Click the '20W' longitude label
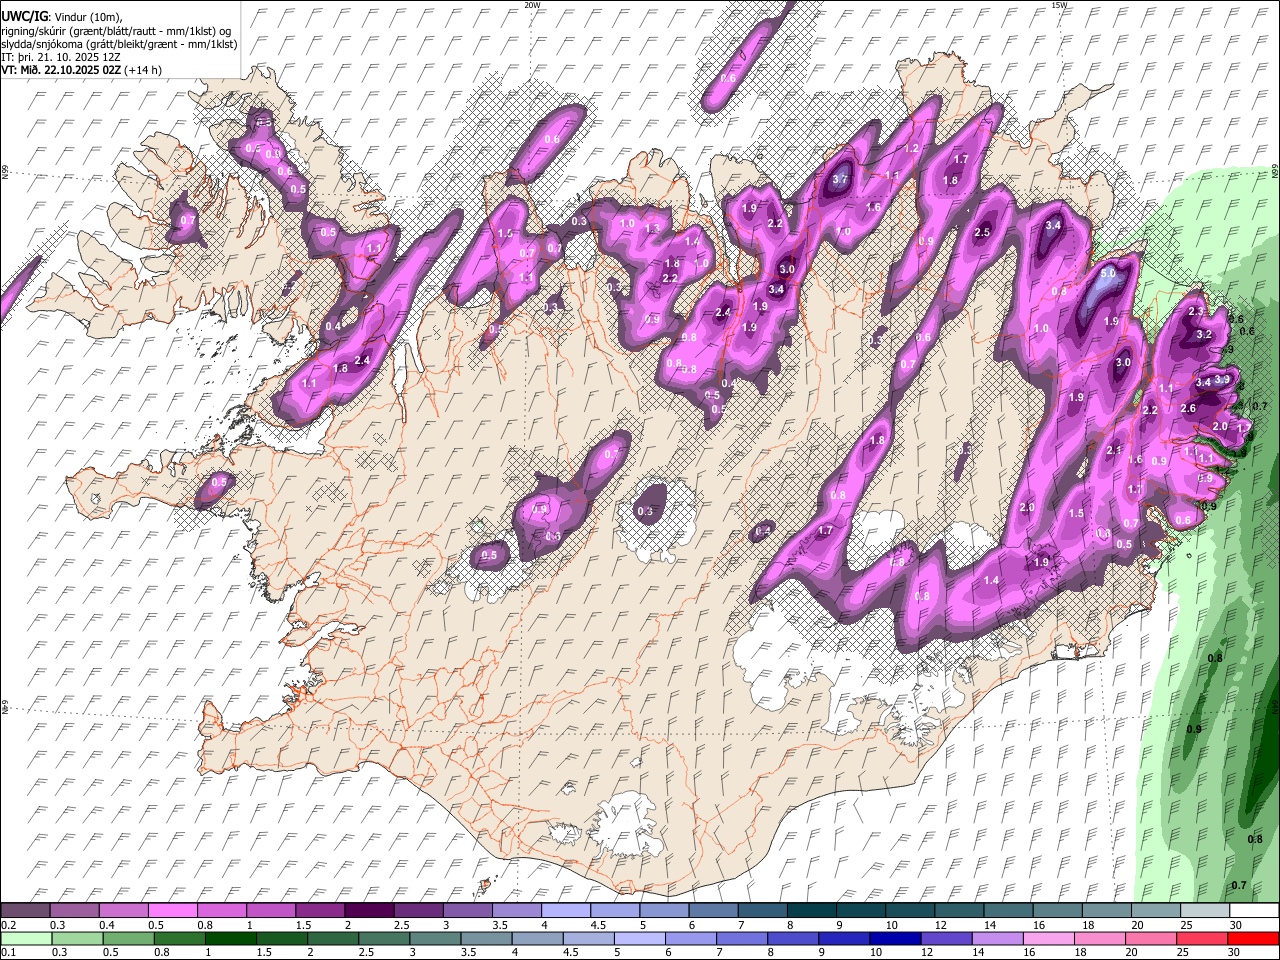Viewport: 1280px width, 960px height. [x=532, y=5]
